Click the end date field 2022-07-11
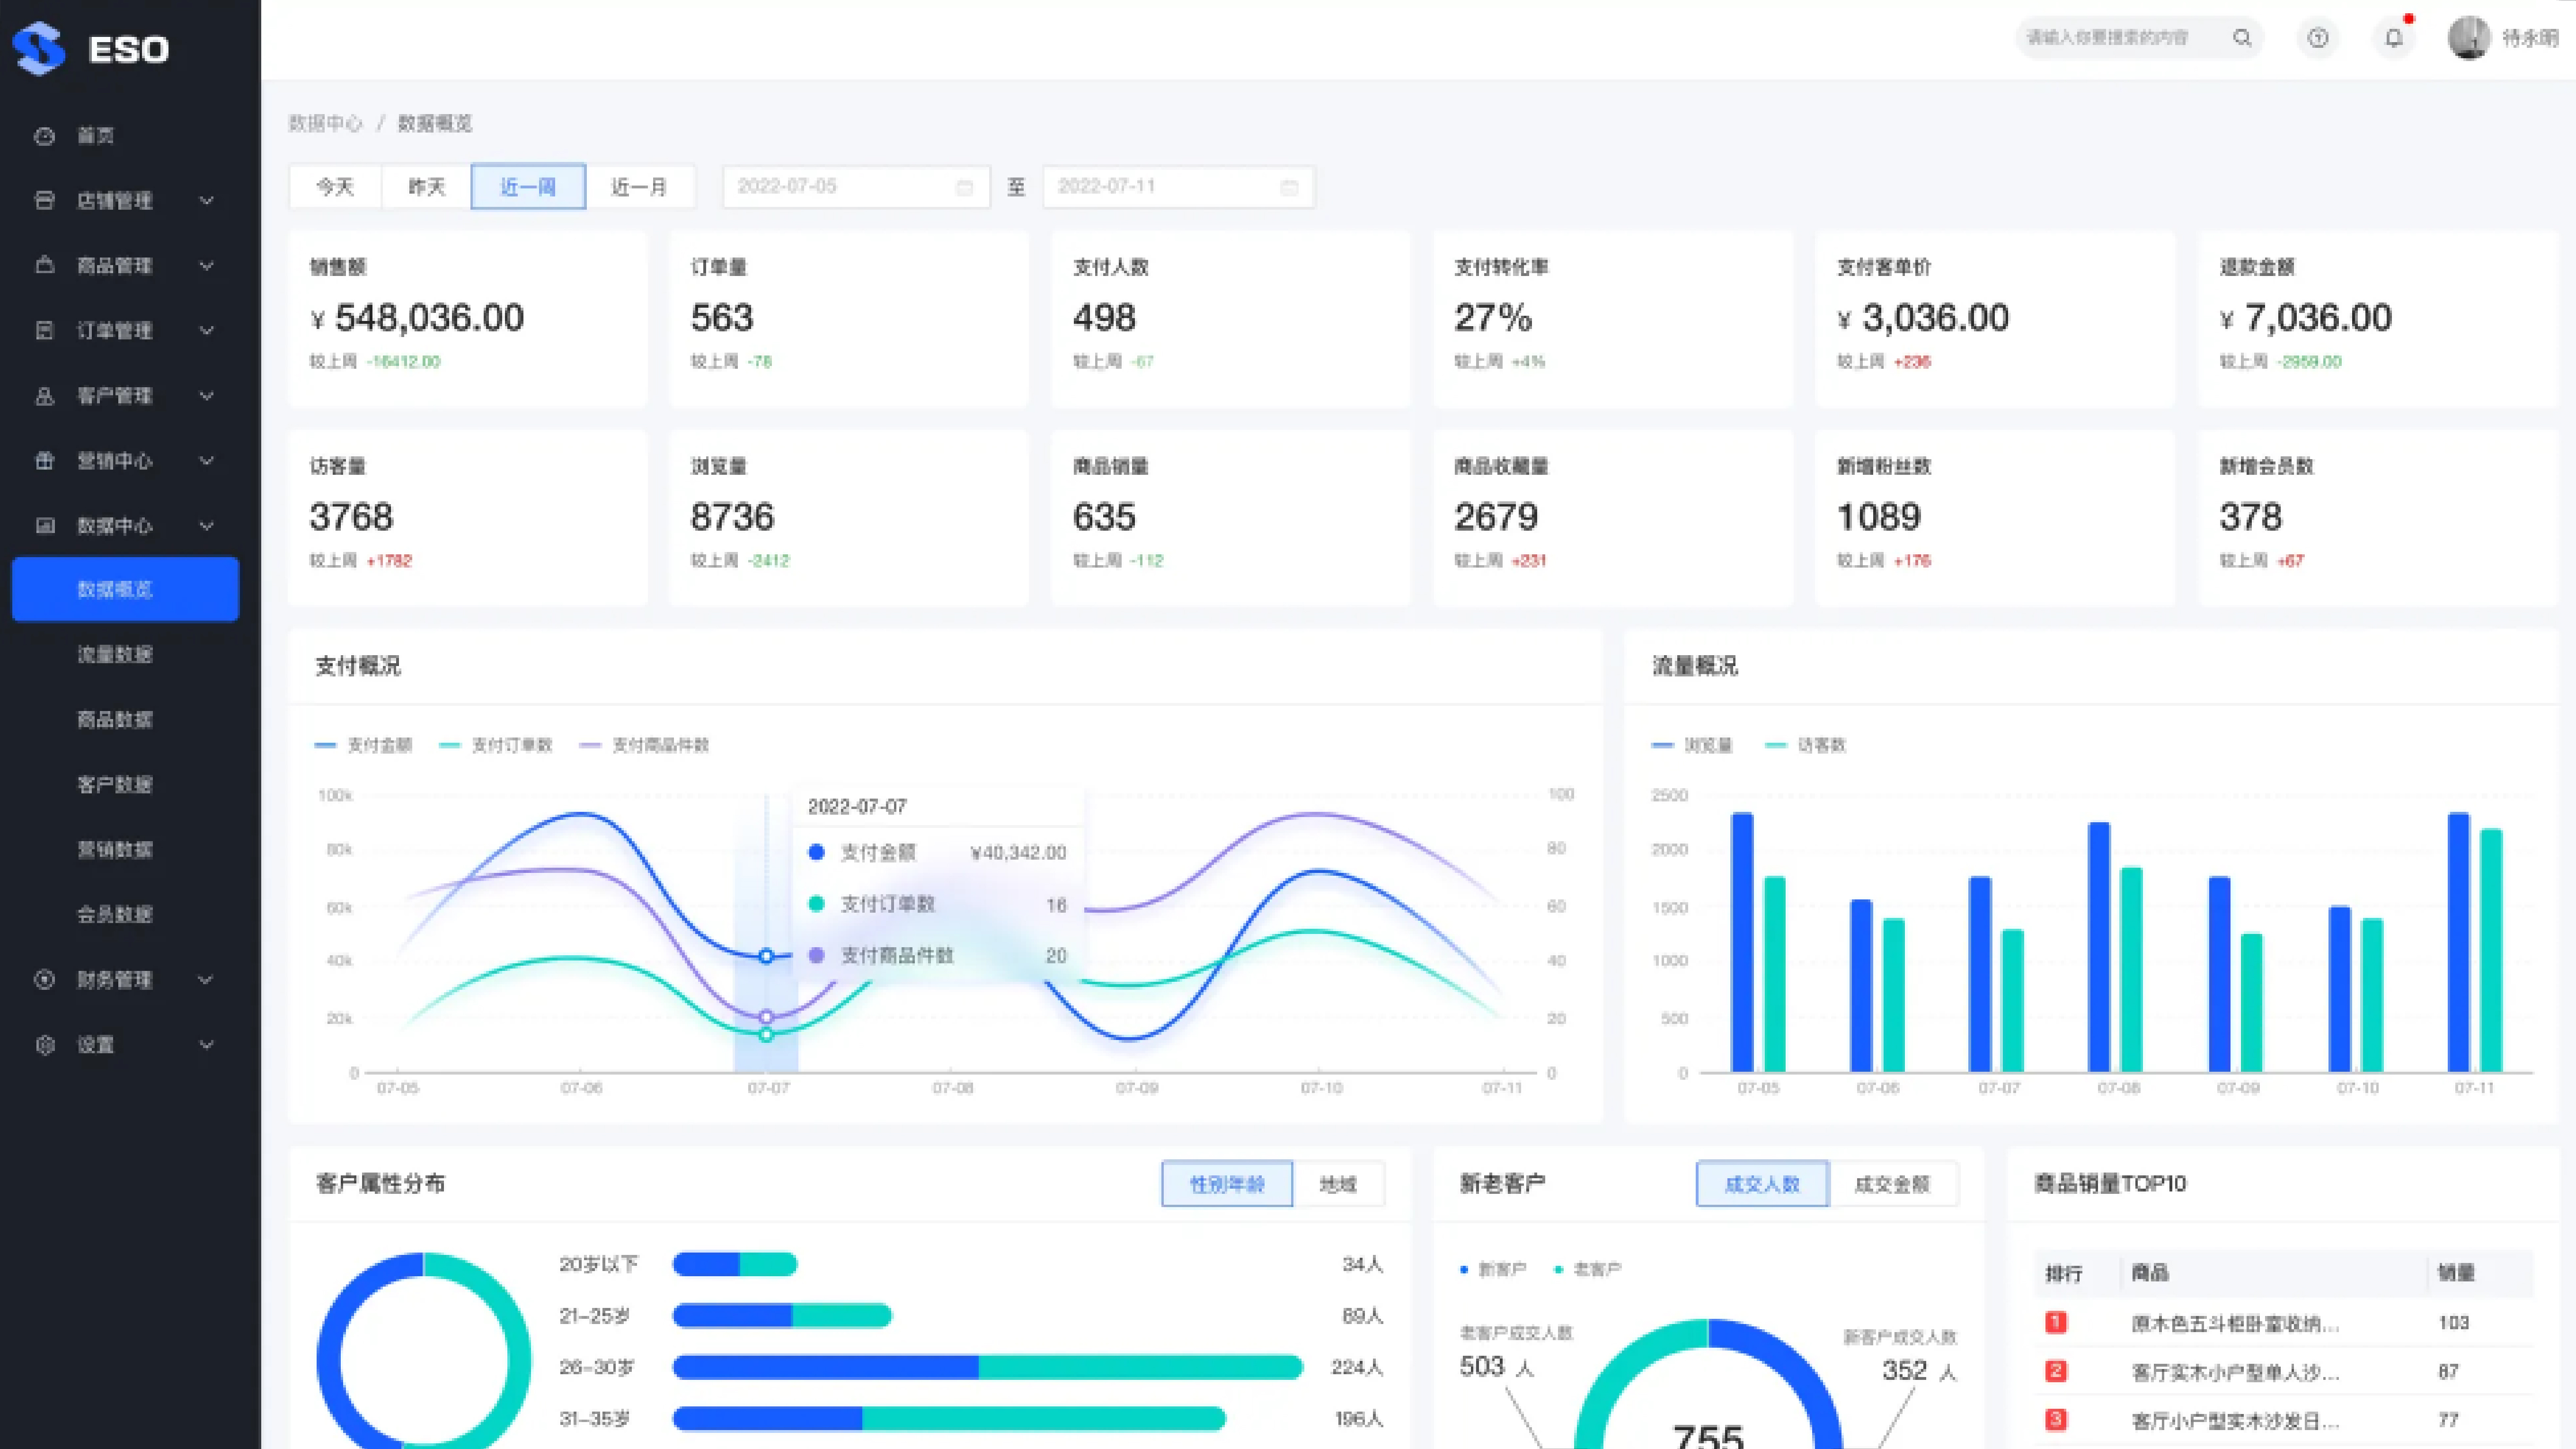Image resolution: width=2576 pixels, height=1449 pixels. click(1178, 187)
